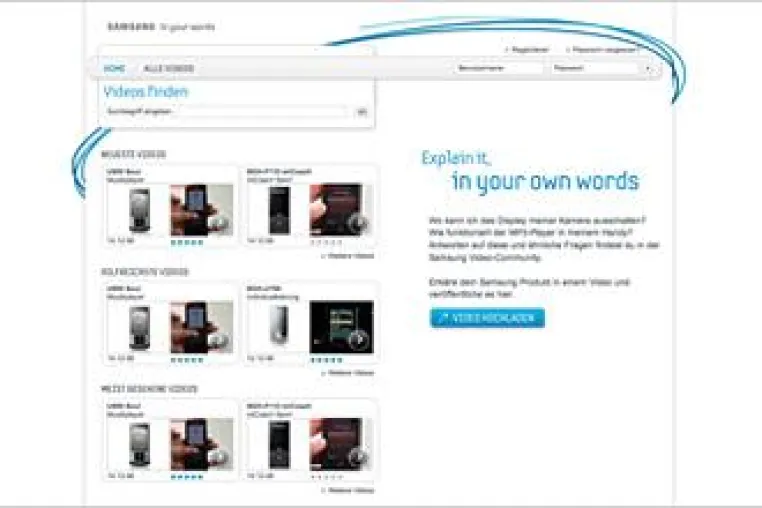The width and height of the screenshot is (762, 508).
Task: Open left phone image in Meistgesehene Videos
Action: pyautogui.click(x=139, y=445)
